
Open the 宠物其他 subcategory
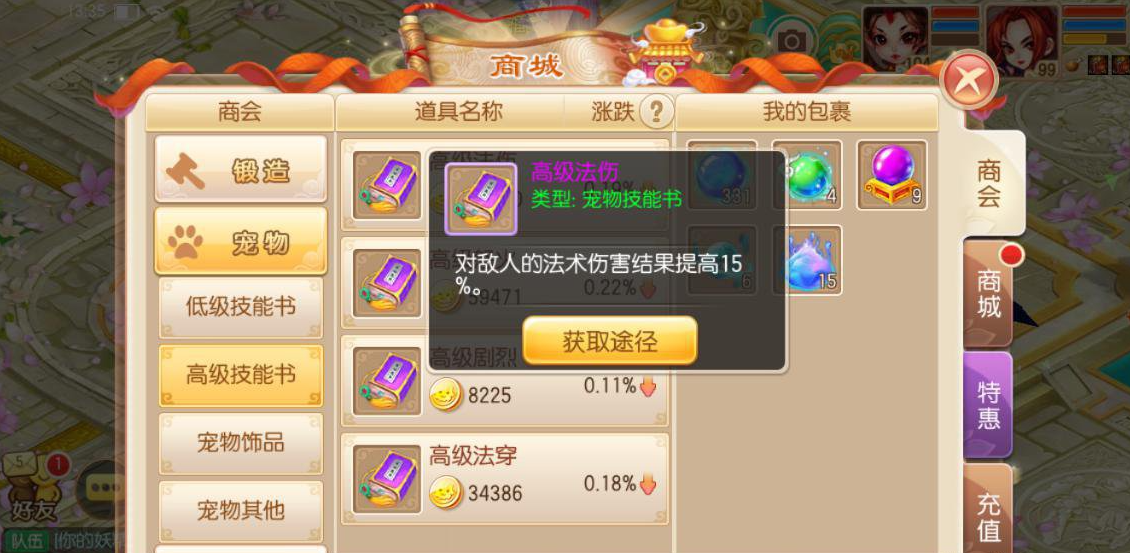[x=241, y=510]
